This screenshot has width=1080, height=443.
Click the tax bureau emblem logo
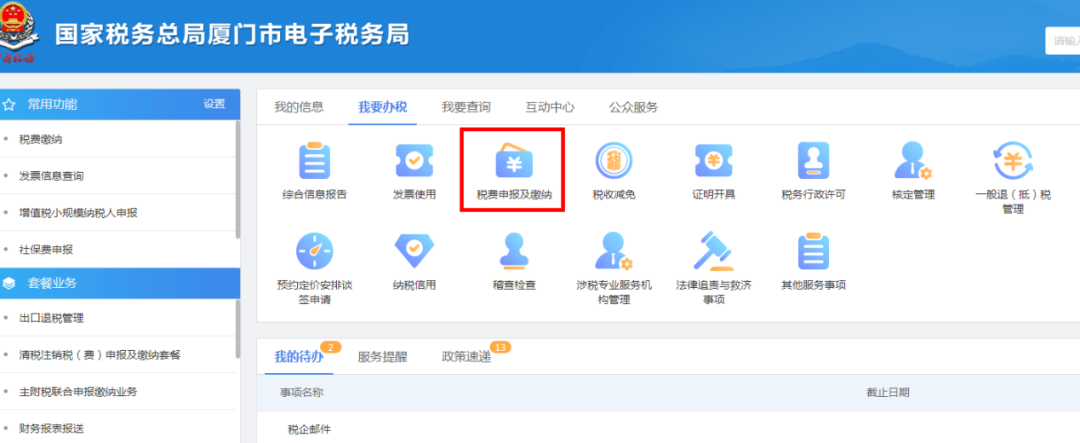coord(18,32)
